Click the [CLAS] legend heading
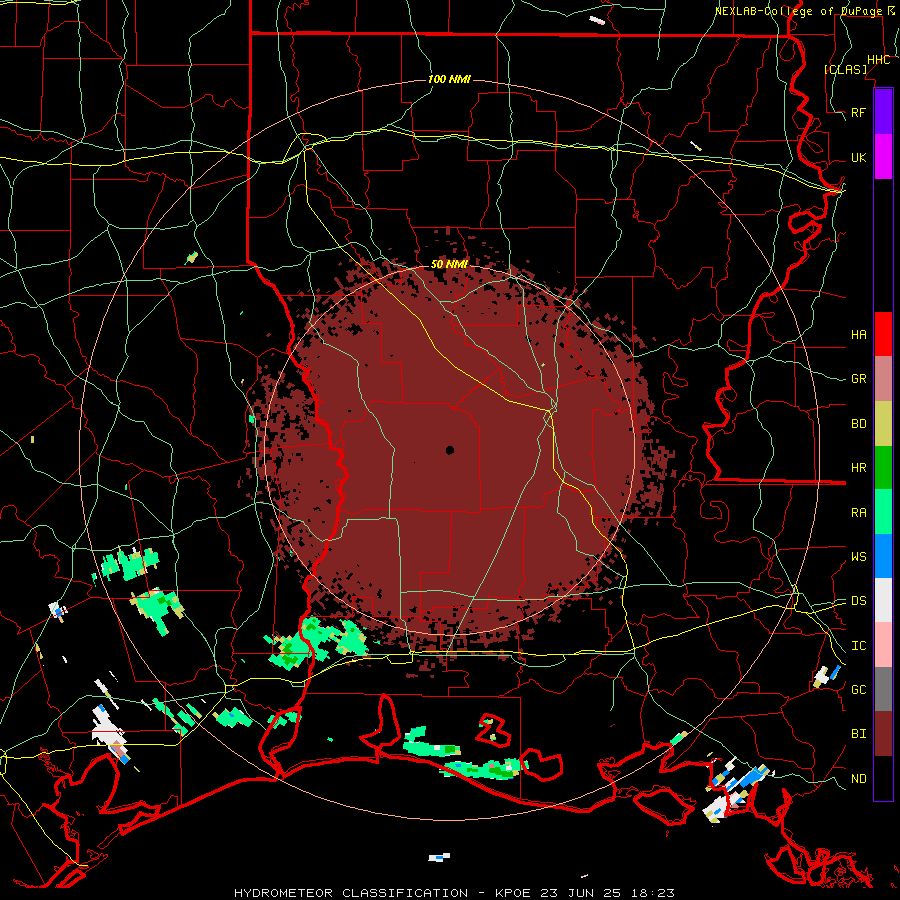900x900 pixels. tap(845, 69)
